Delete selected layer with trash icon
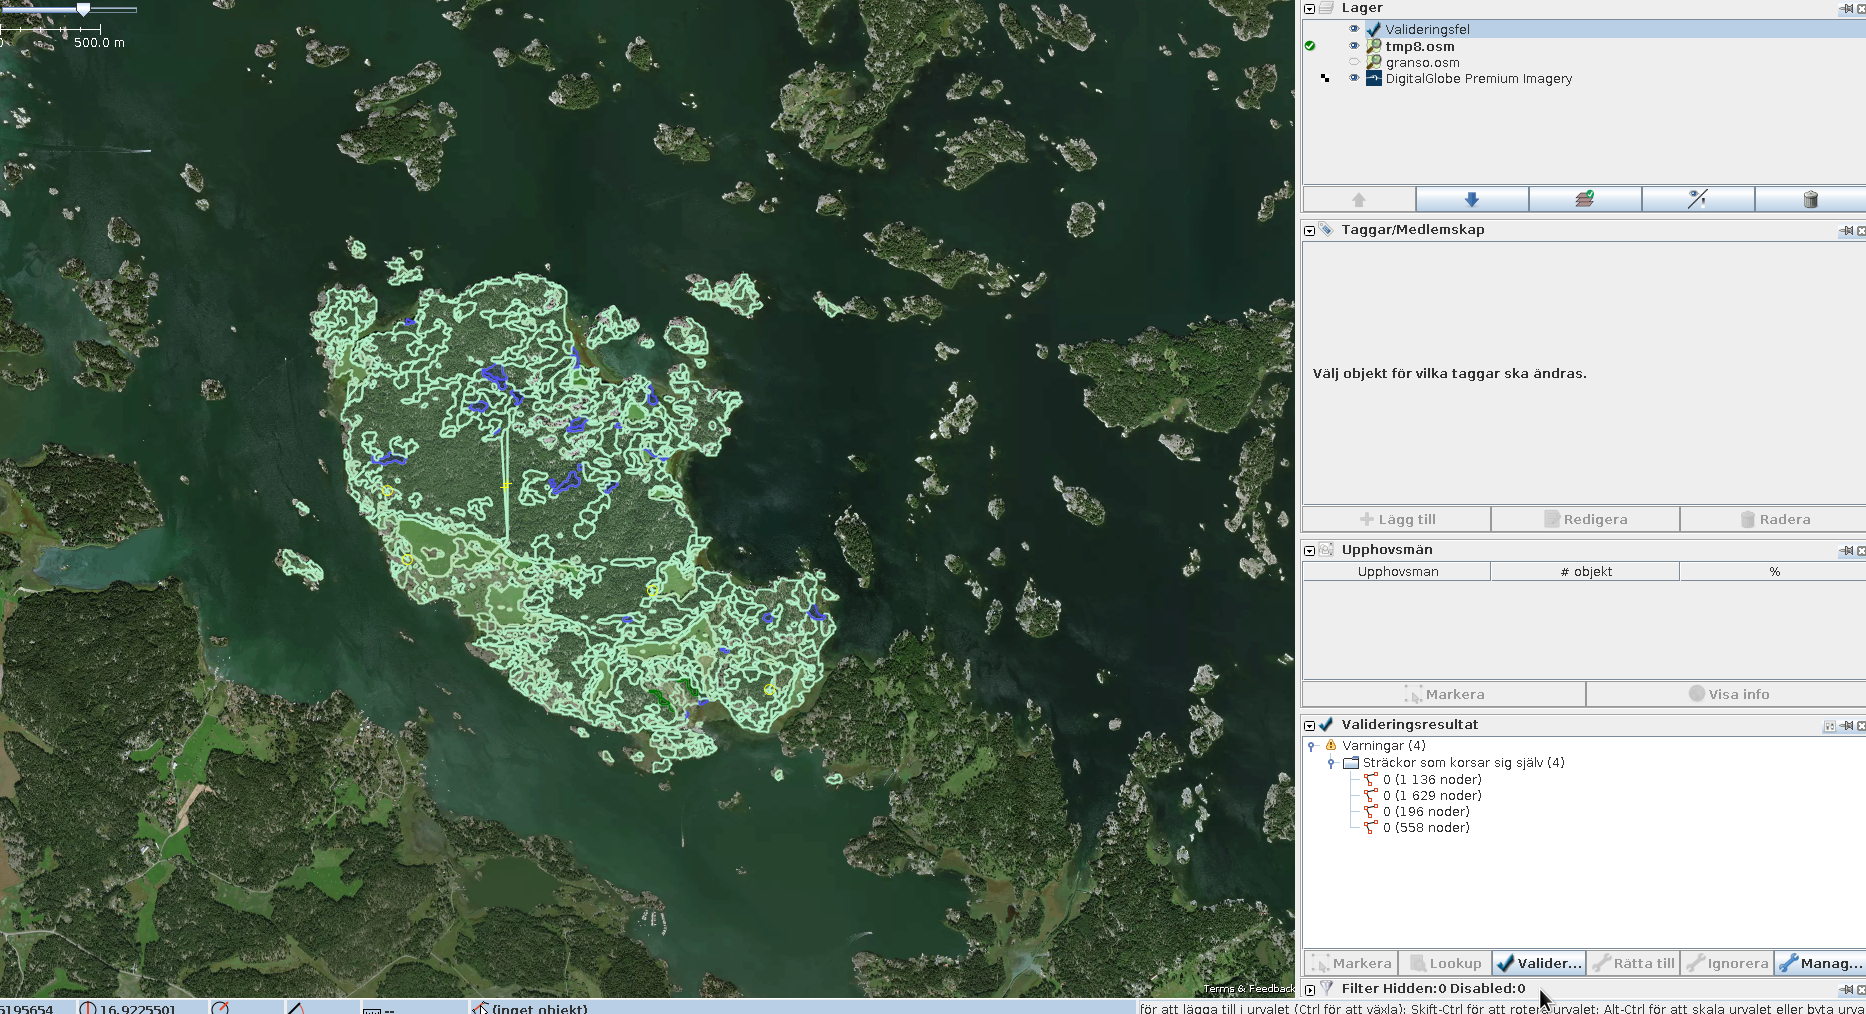This screenshot has height=1014, width=1866. pos(1809,199)
